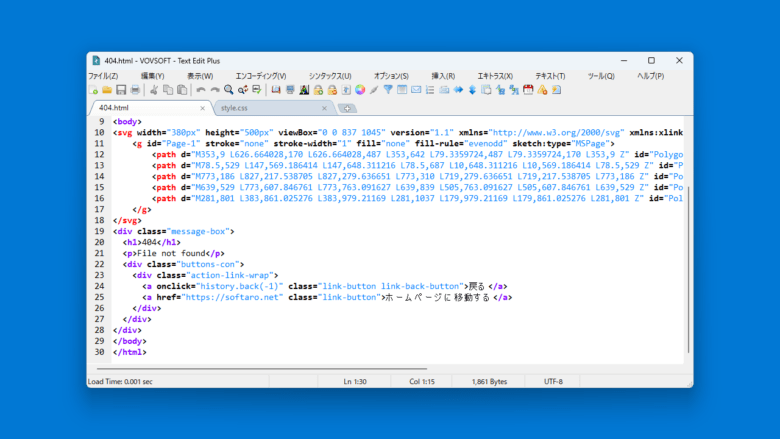The image size is (780, 439).
Task: Cut selection with the scissors icon
Action: point(154,90)
